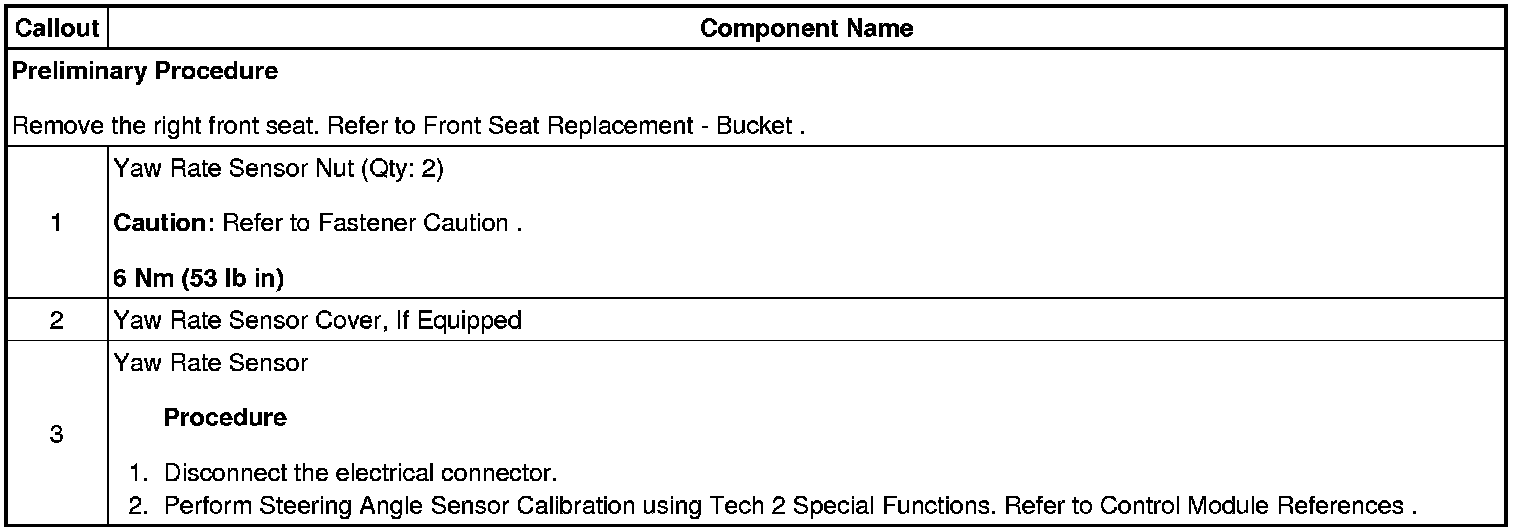Select the 6 Nm (53 lb in) torque value
This screenshot has width=1520, height=532.
pyautogui.click(x=199, y=280)
